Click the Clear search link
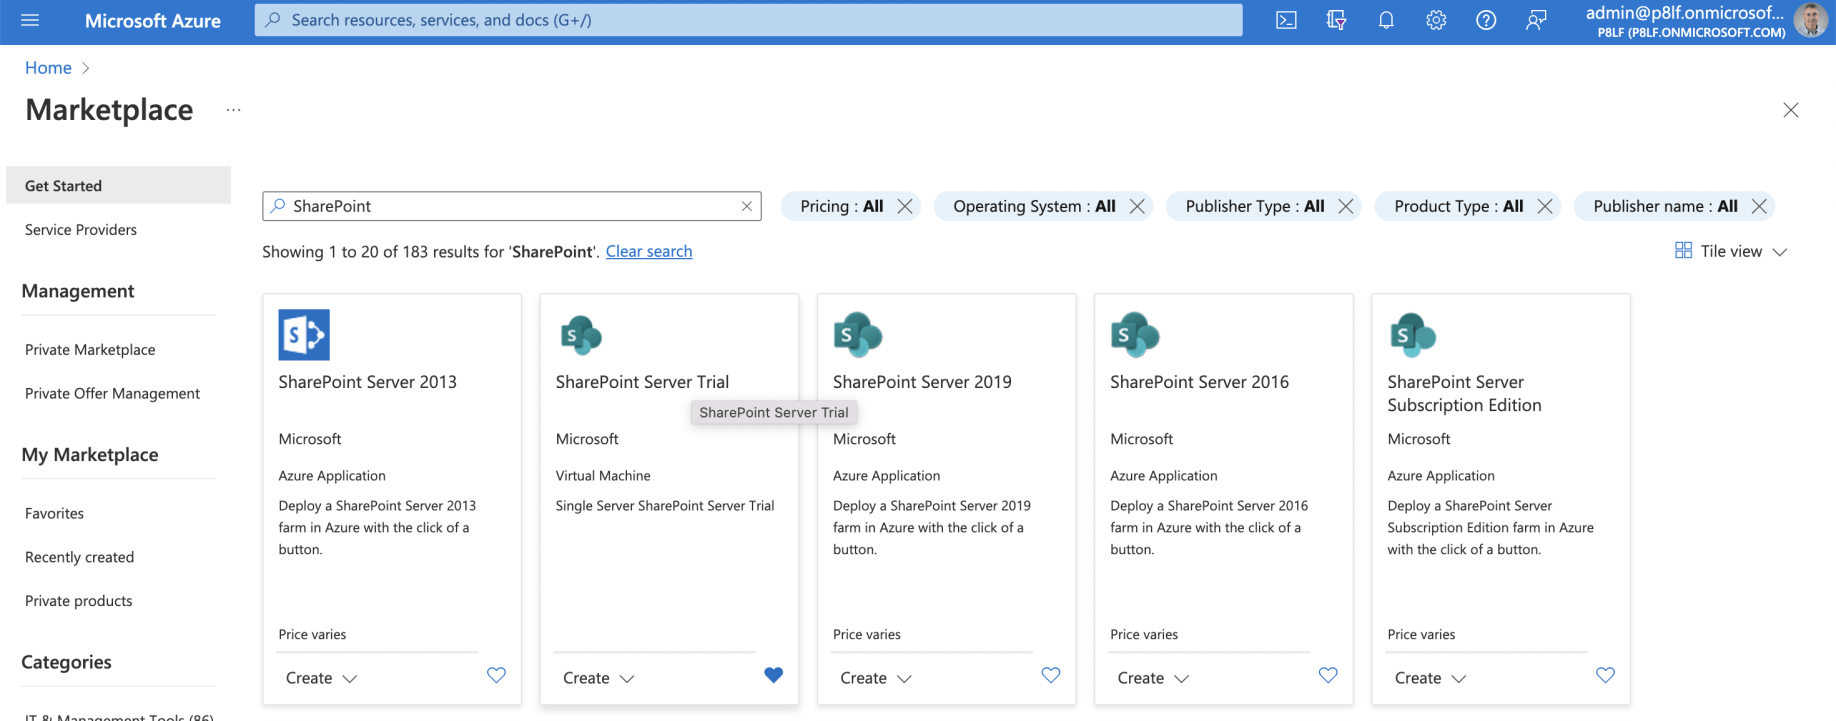Image resolution: width=1836 pixels, height=721 pixels. pyautogui.click(x=648, y=251)
